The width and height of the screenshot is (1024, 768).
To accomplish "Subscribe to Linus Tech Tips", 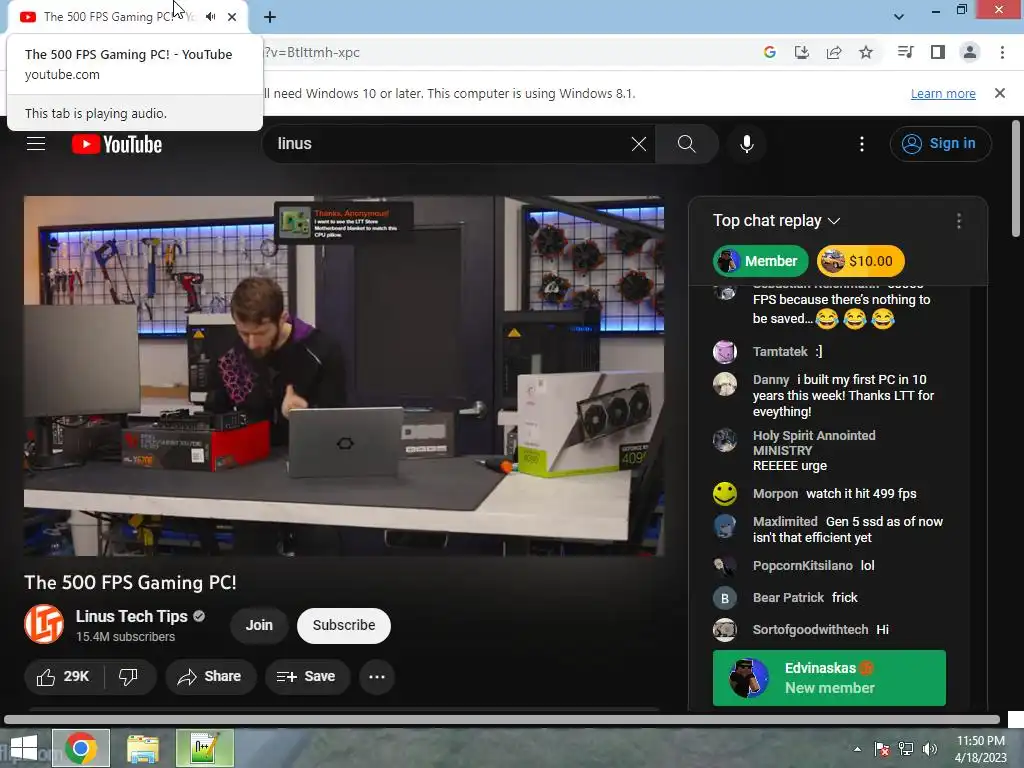I will (344, 625).
